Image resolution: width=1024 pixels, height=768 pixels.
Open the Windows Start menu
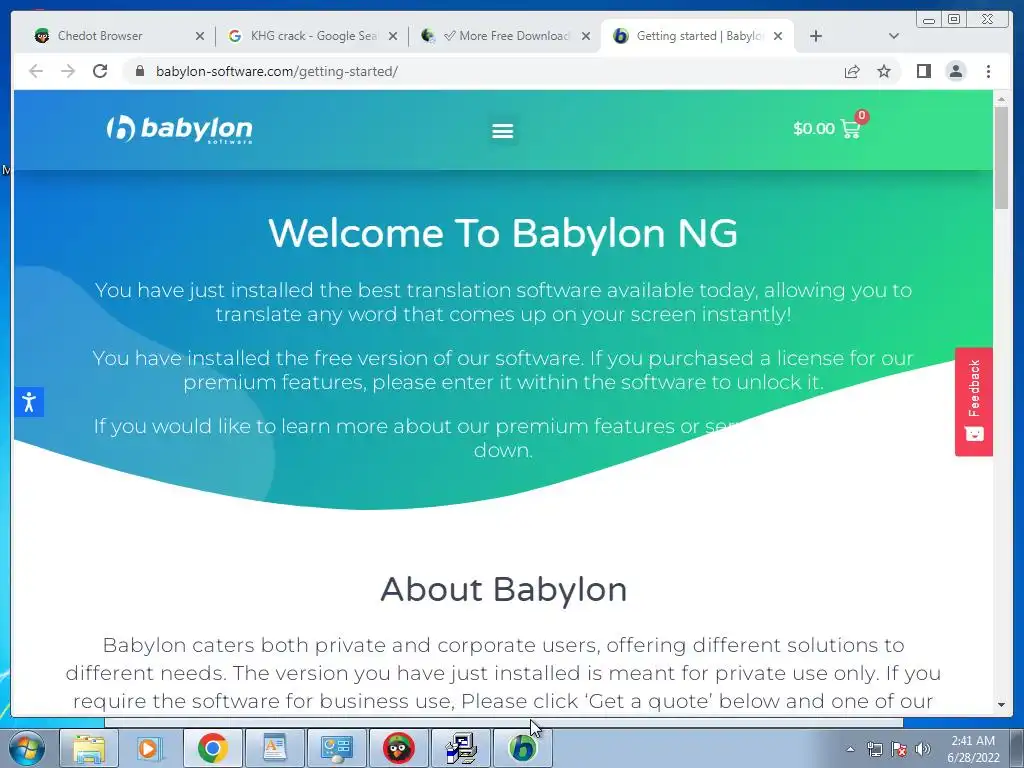(27, 748)
